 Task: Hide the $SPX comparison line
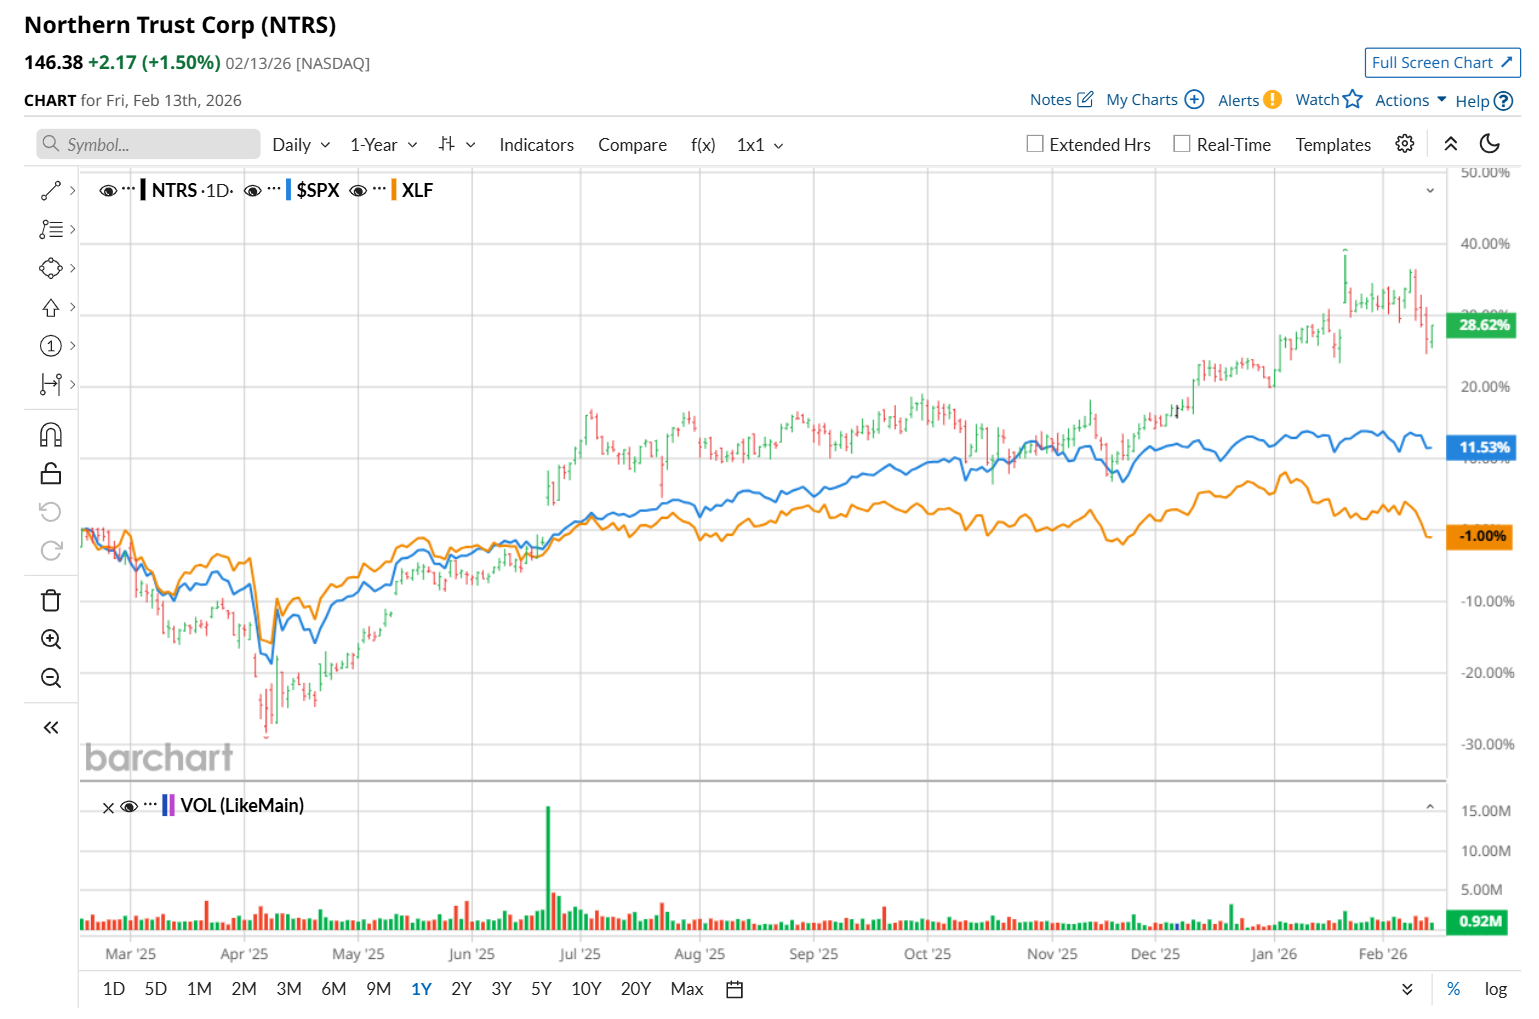coord(253,190)
